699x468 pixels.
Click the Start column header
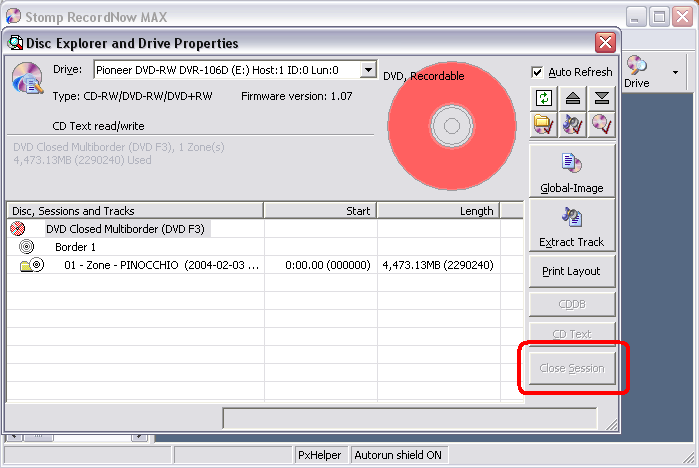pyautogui.click(x=321, y=211)
